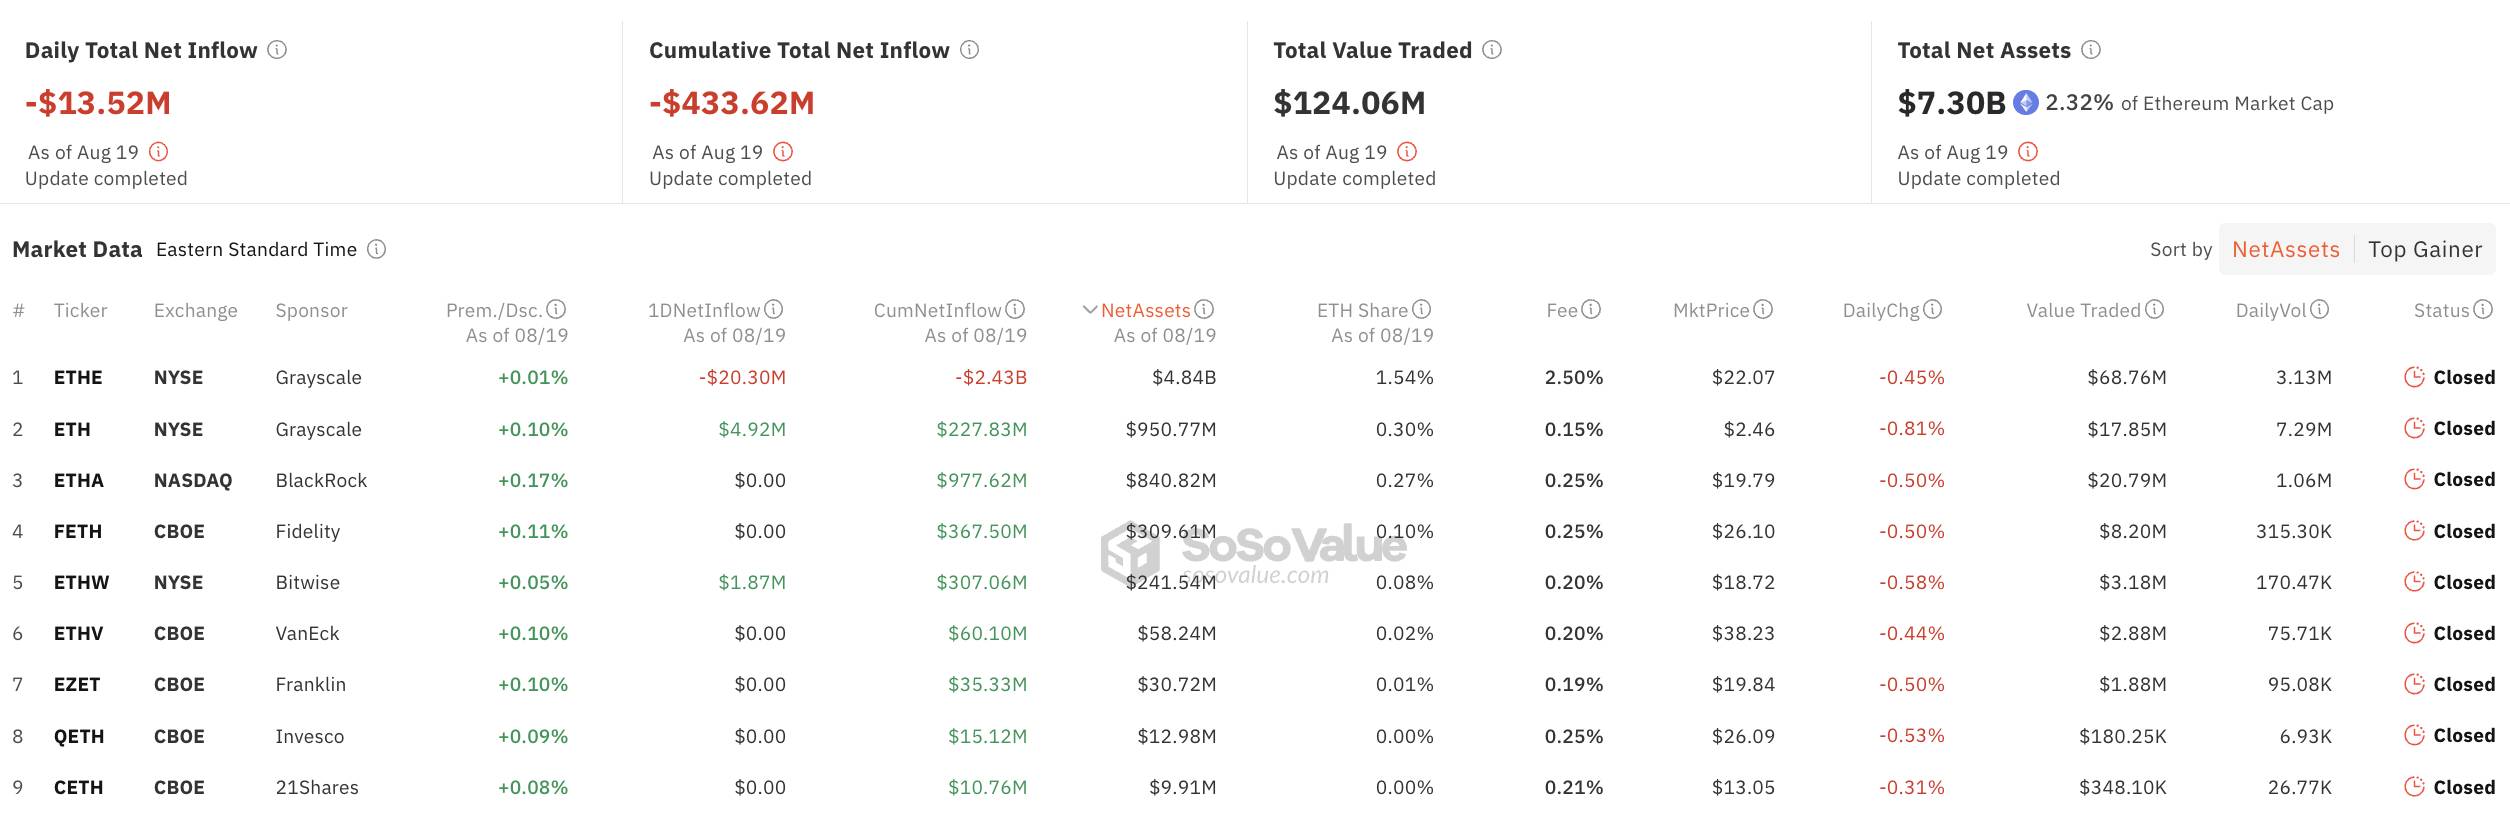Screen dimensions: 2510x820
Task: Select the $124.06M total value traded
Action: (1350, 103)
